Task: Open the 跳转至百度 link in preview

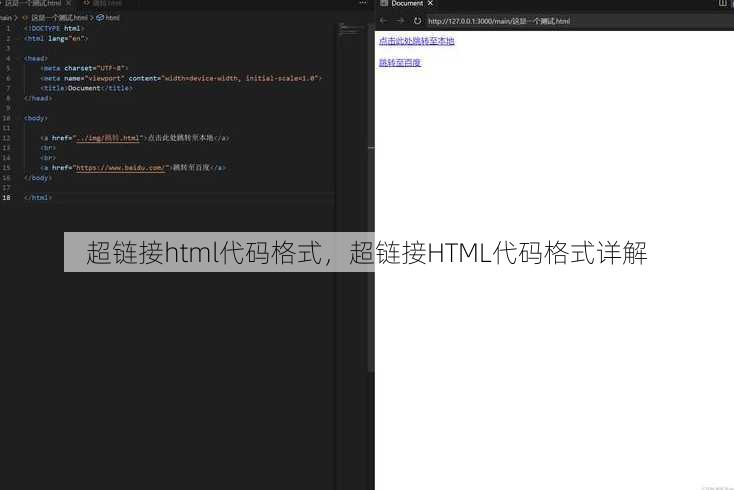Action: (x=400, y=63)
